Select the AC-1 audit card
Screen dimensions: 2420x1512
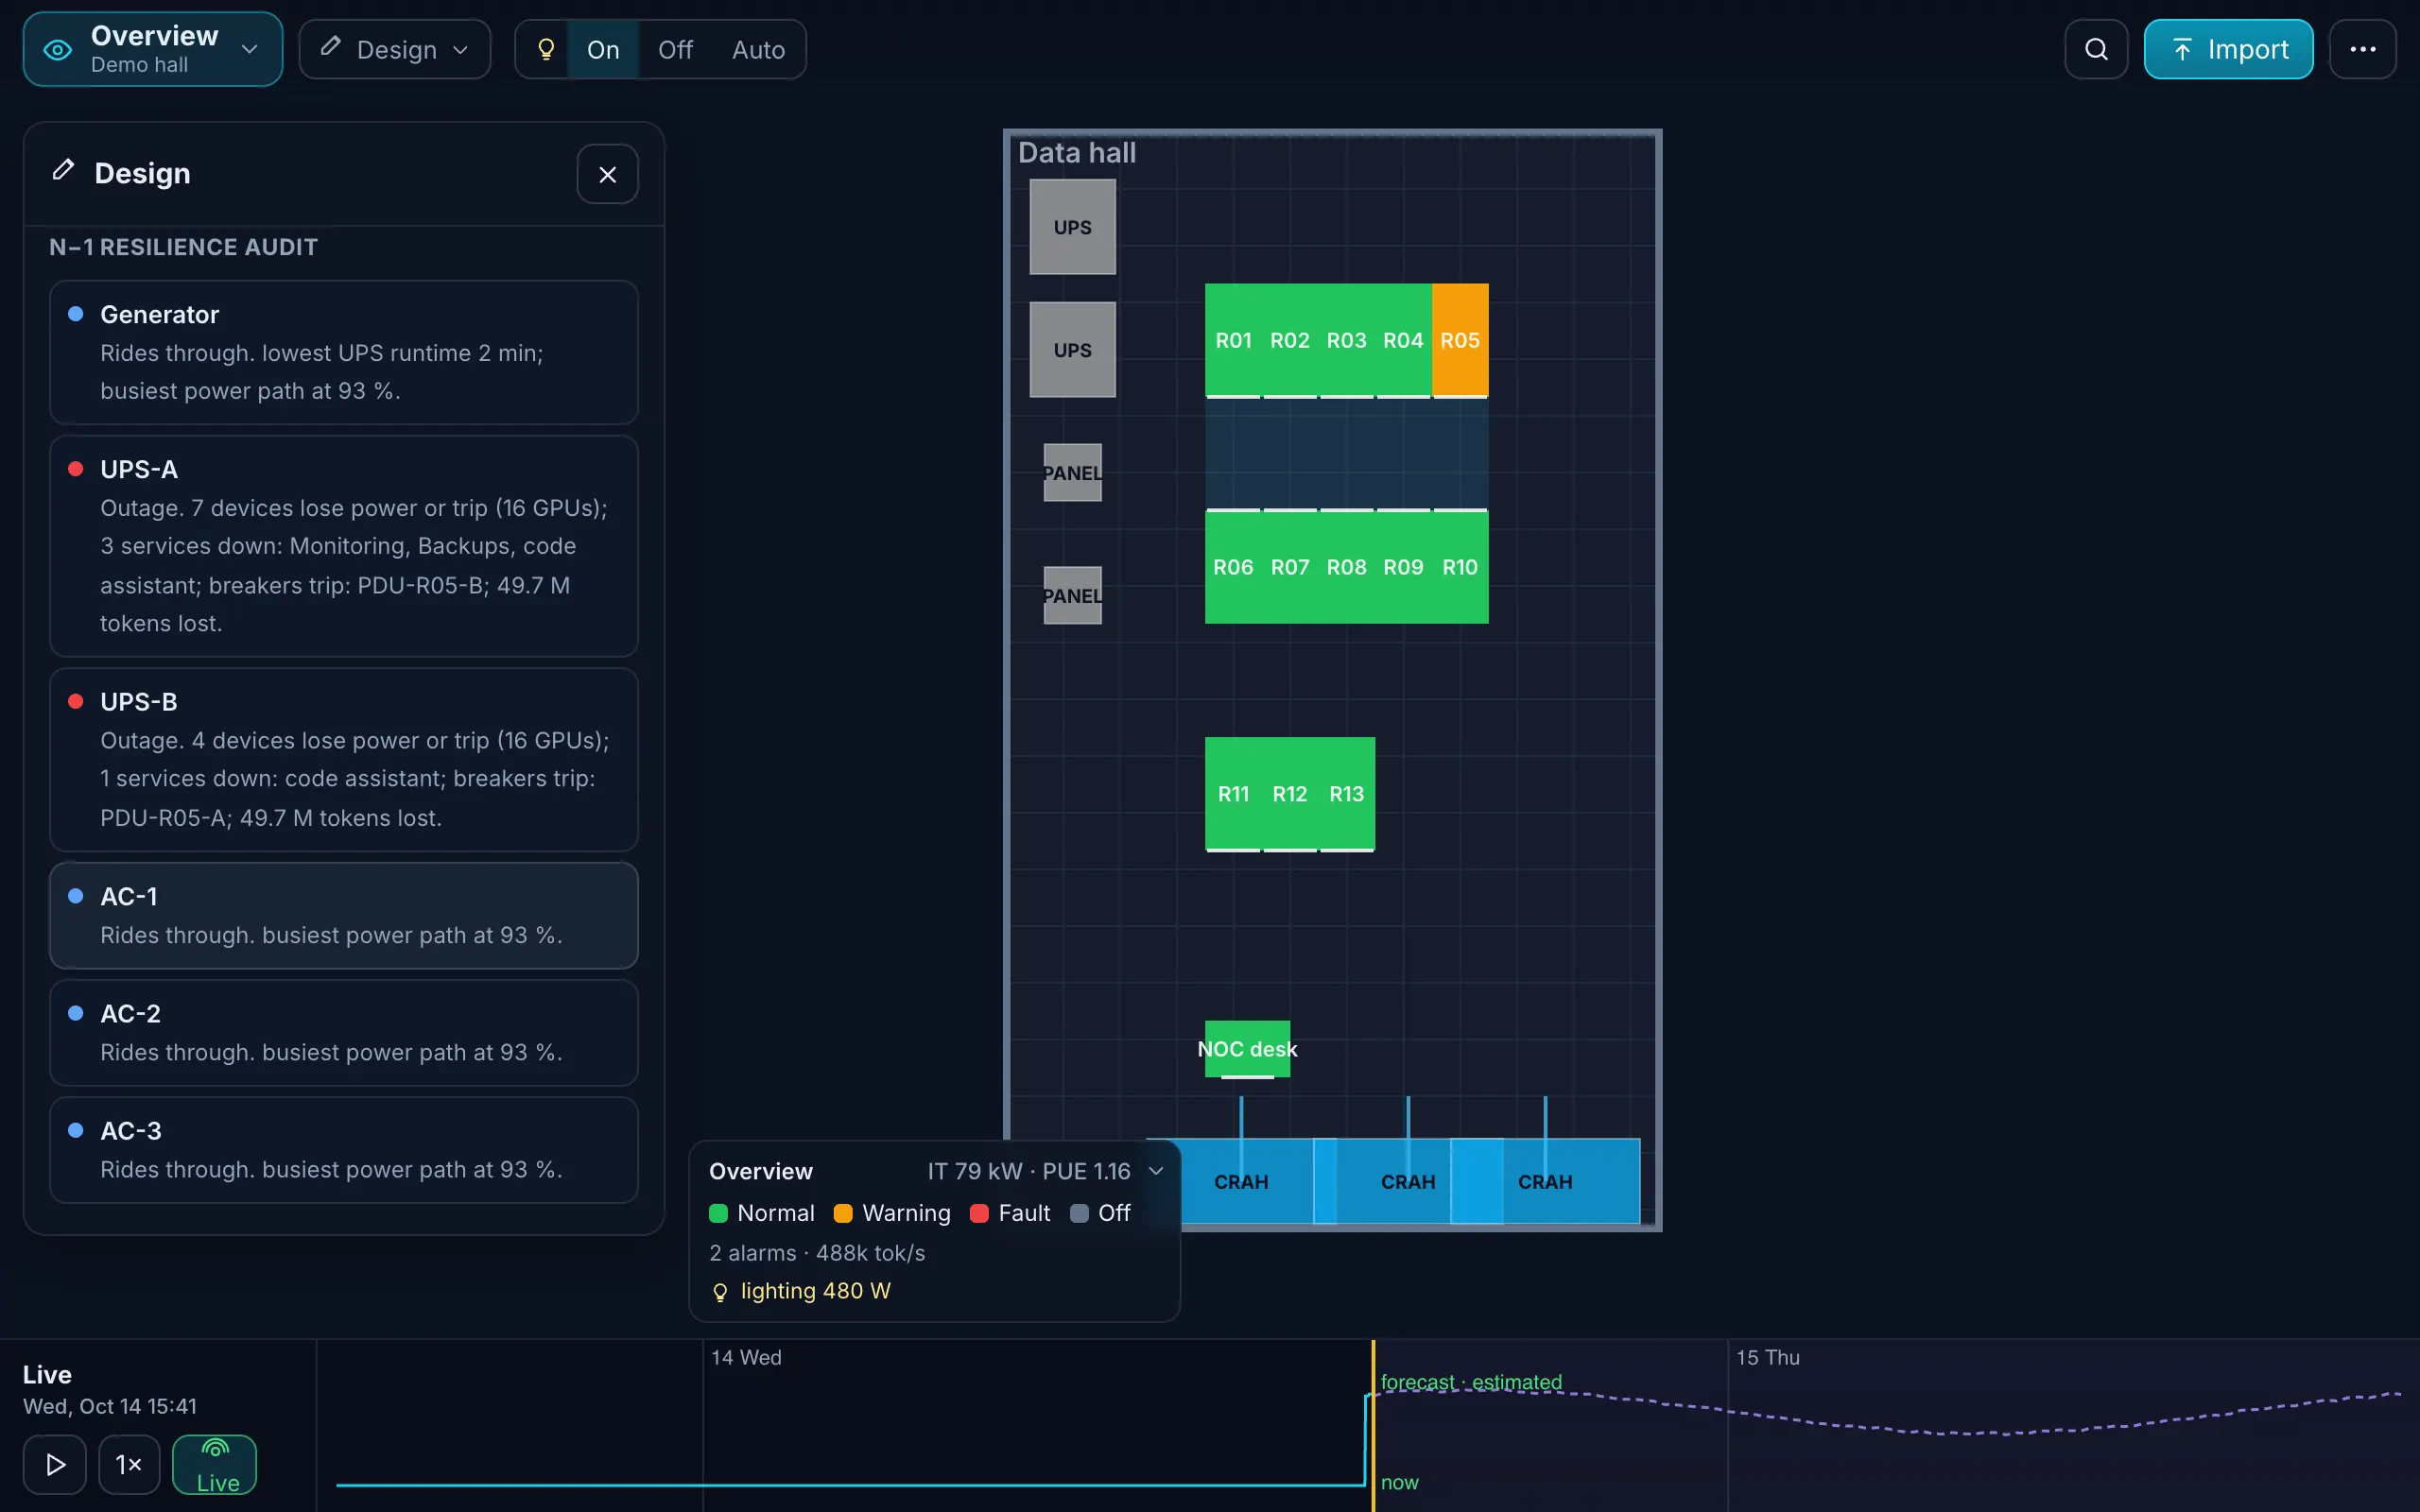tap(344, 916)
